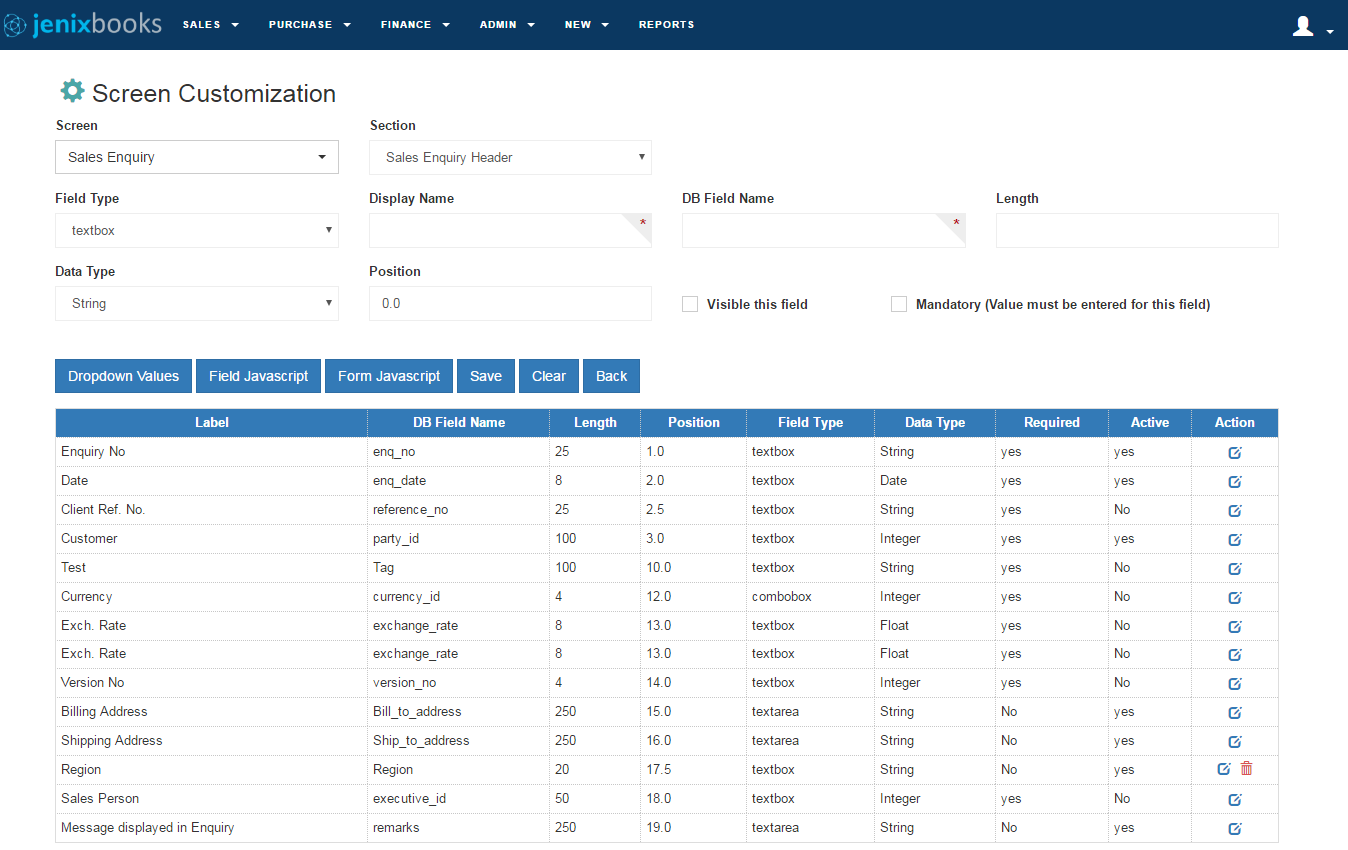Edit the Message displayed in Enquiry row
Viewport: 1348px width, 850px height.
tap(1235, 829)
